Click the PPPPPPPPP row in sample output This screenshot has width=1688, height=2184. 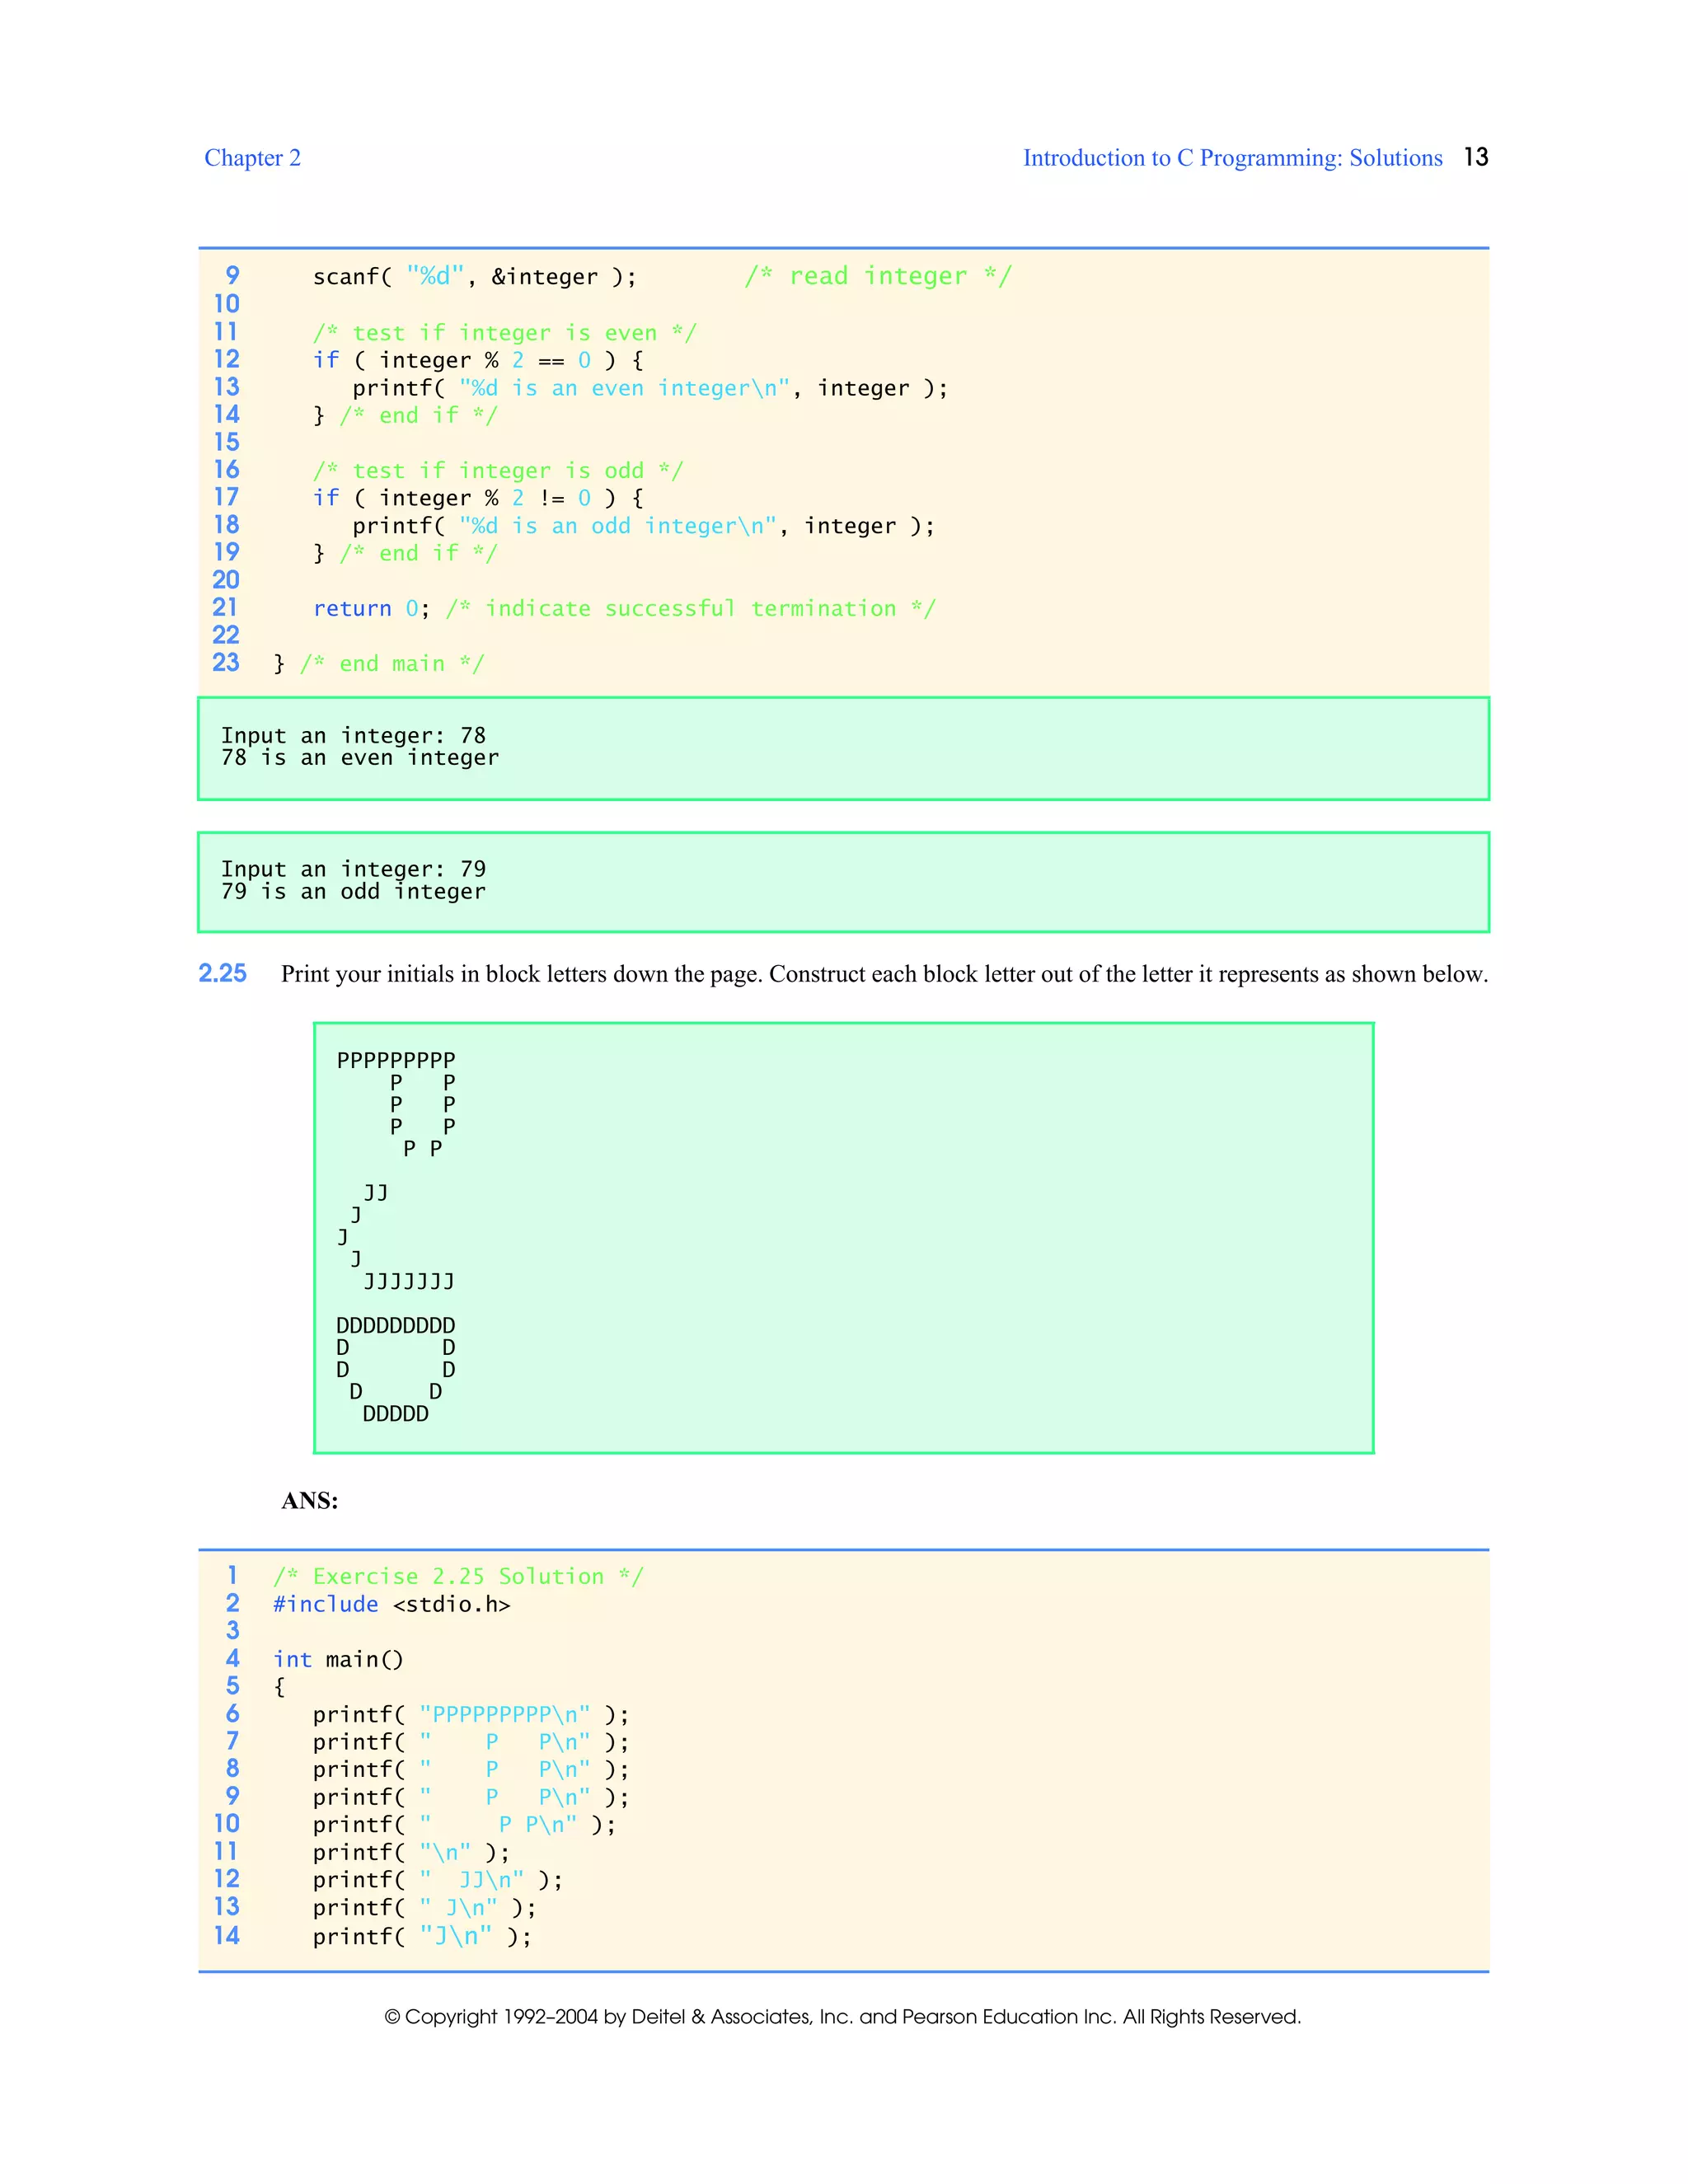396,1059
